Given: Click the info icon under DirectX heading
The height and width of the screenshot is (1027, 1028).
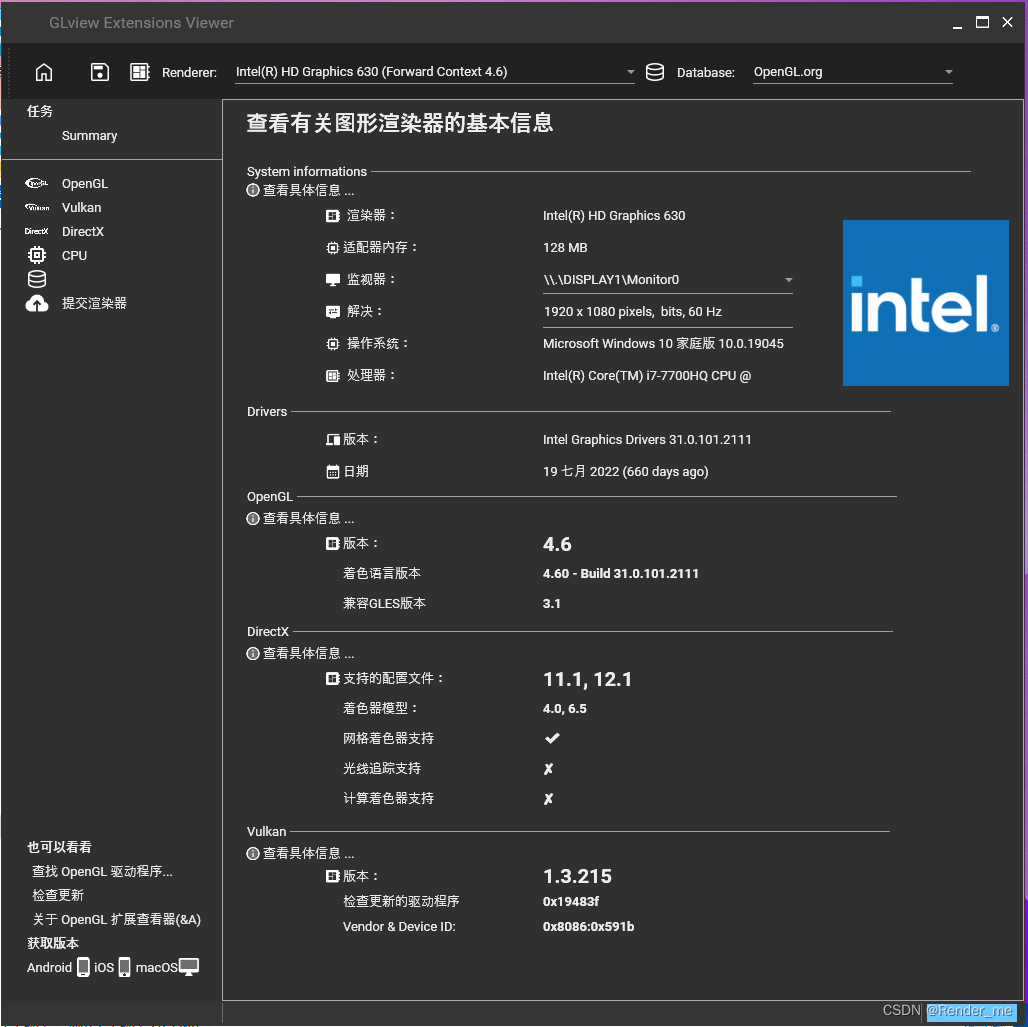Looking at the screenshot, I should (252, 653).
